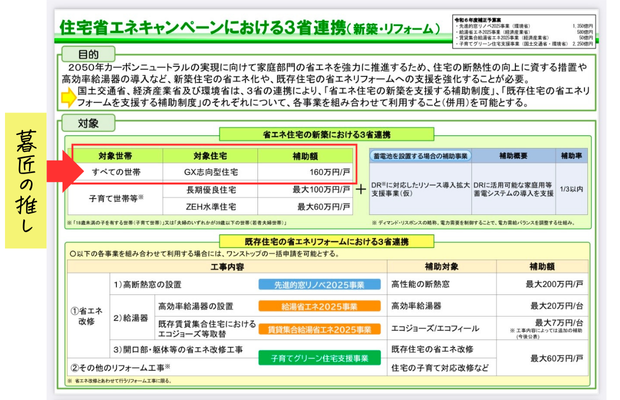The image size is (620, 400).
Task: Click the 省エネ住宅の新築における3省連携 header
Action: (x=341, y=135)
